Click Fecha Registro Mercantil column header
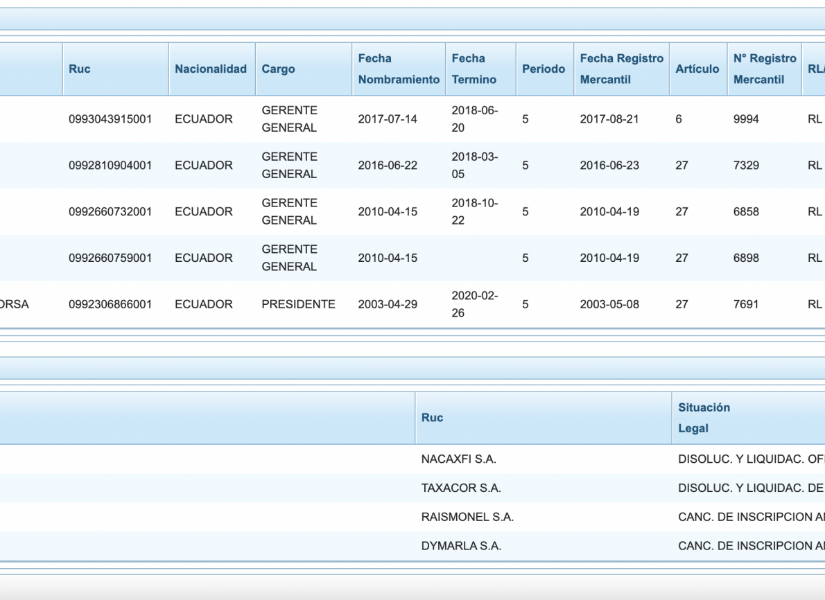The height and width of the screenshot is (600, 825). (621, 69)
